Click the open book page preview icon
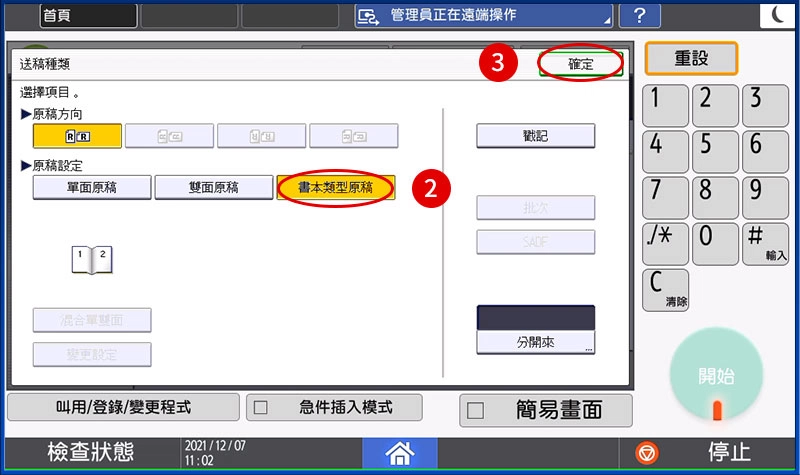Image resolution: width=800 pixels, height=475 pixels. (92, 259)
